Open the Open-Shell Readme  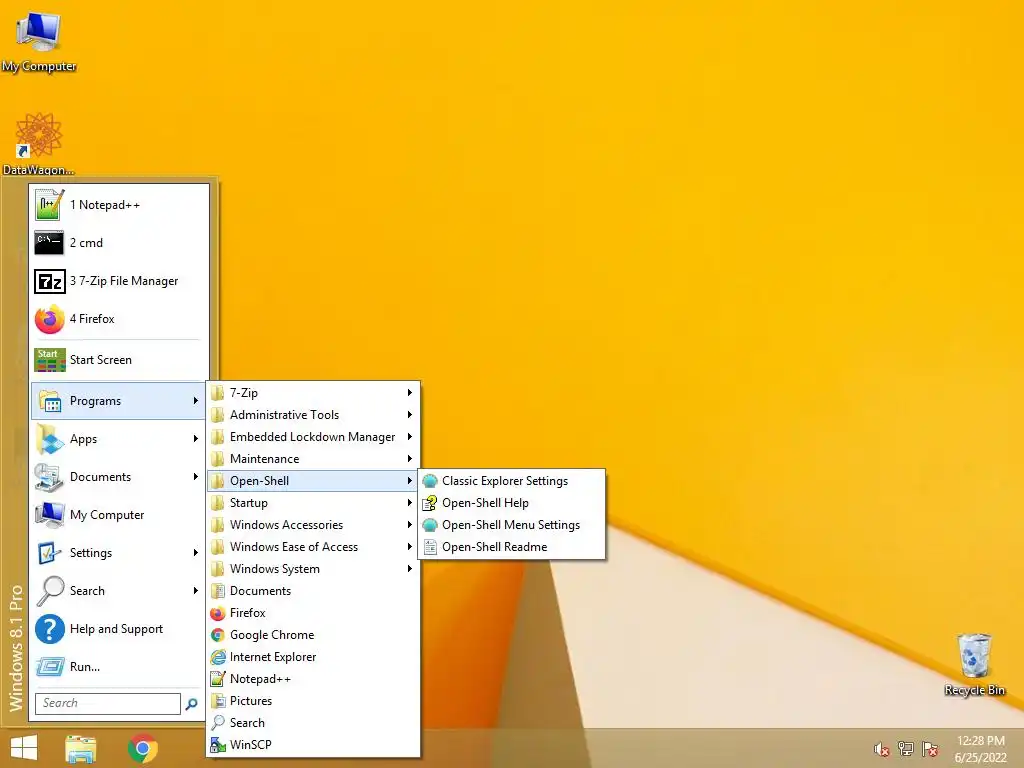[512, 547]
